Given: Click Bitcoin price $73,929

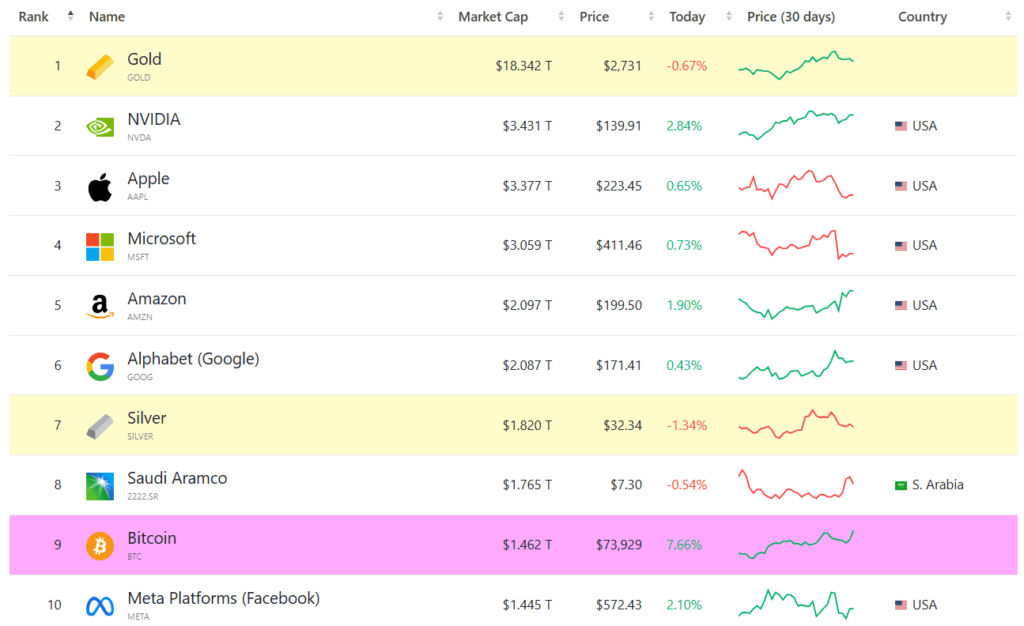Looking at the screenshot, I should (618, 545).
